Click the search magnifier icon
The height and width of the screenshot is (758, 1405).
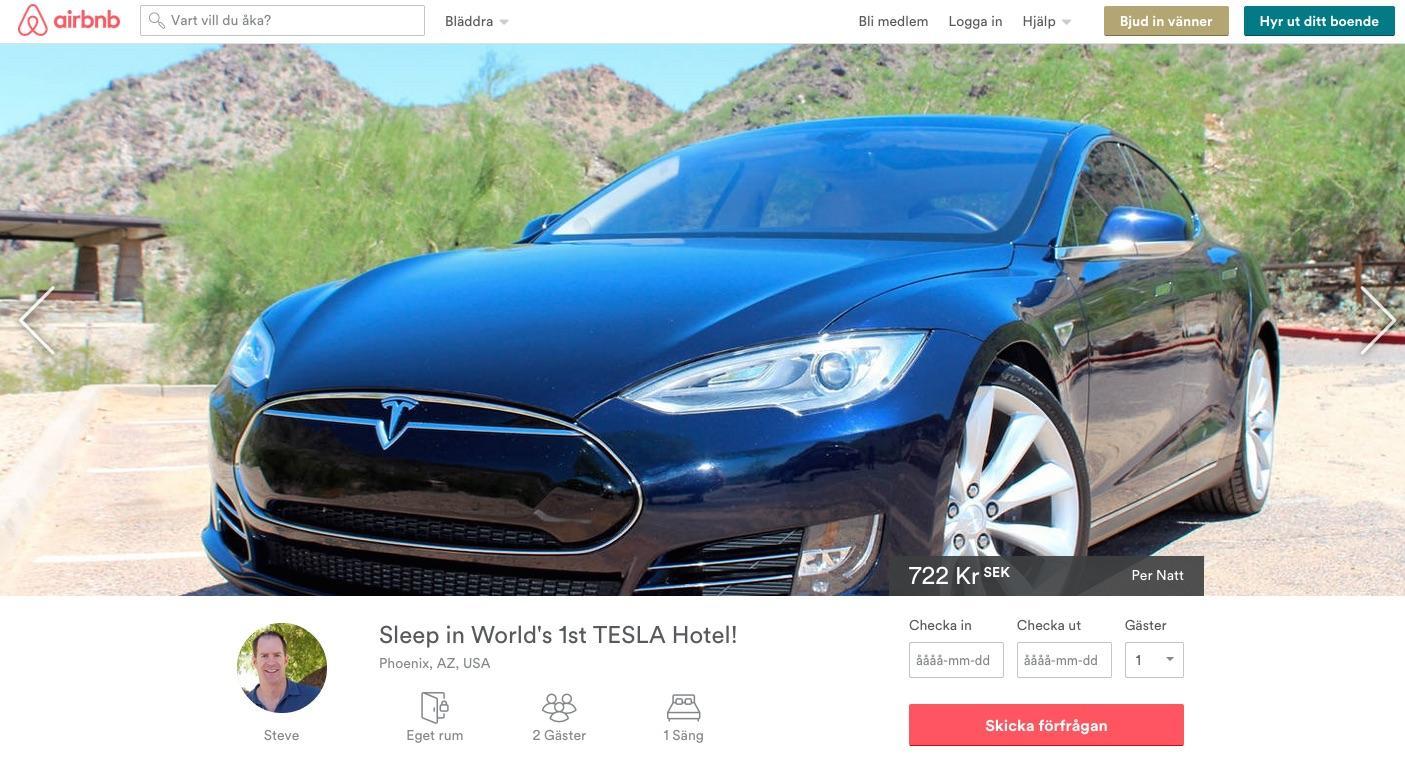click(156, 20)
